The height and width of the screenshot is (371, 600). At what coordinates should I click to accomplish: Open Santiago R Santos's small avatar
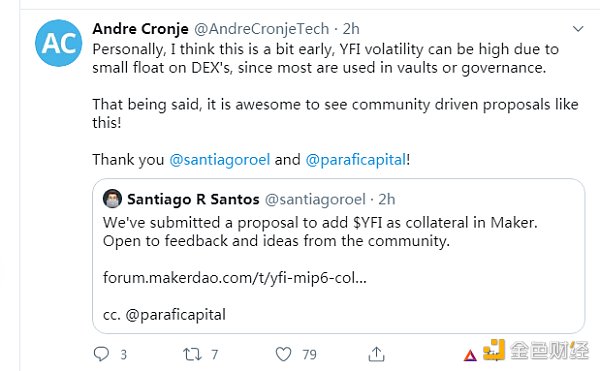[x=112, y=199]
